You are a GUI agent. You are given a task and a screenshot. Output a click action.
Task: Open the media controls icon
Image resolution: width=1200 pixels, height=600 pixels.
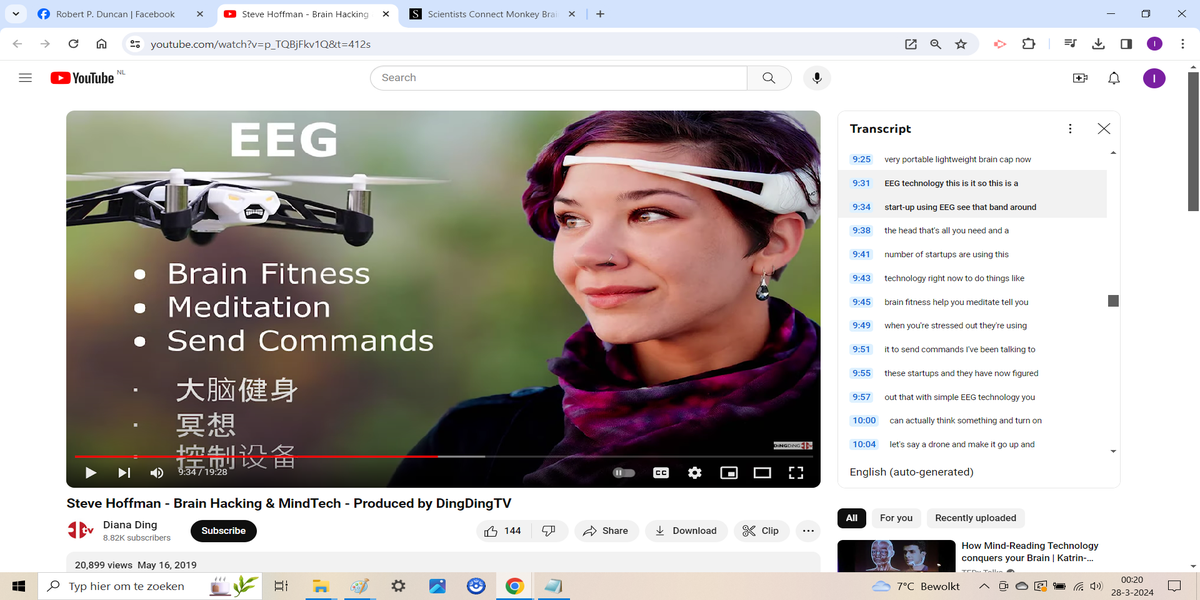[x=1070, y=44]
